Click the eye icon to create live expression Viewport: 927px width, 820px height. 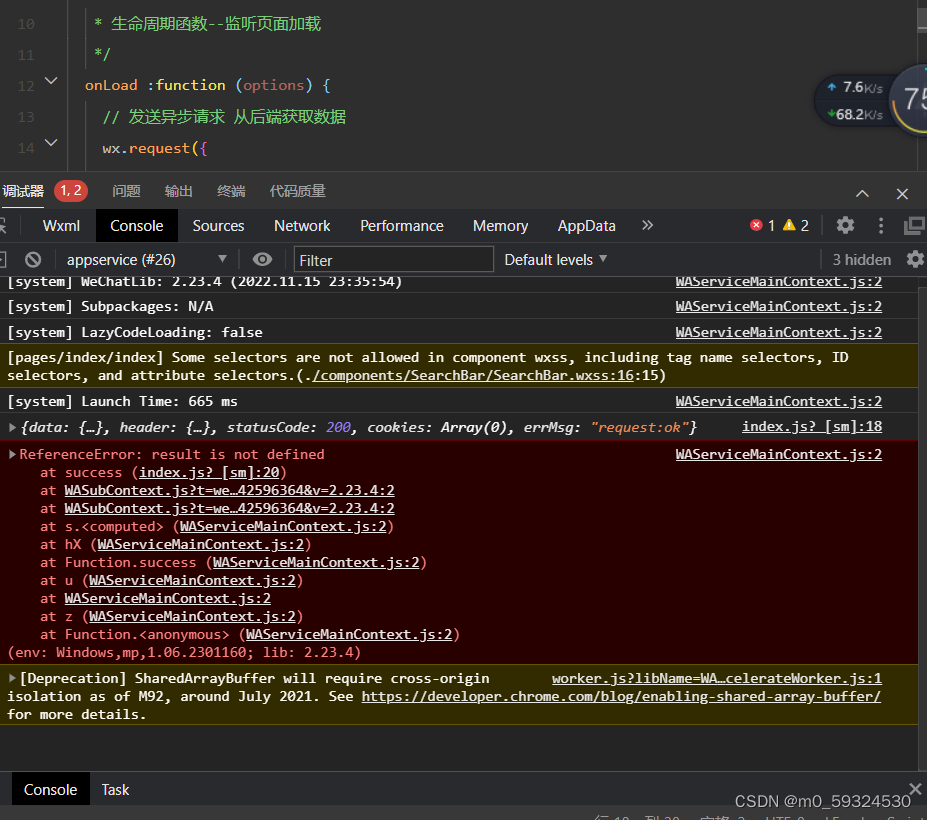[263, 259]
